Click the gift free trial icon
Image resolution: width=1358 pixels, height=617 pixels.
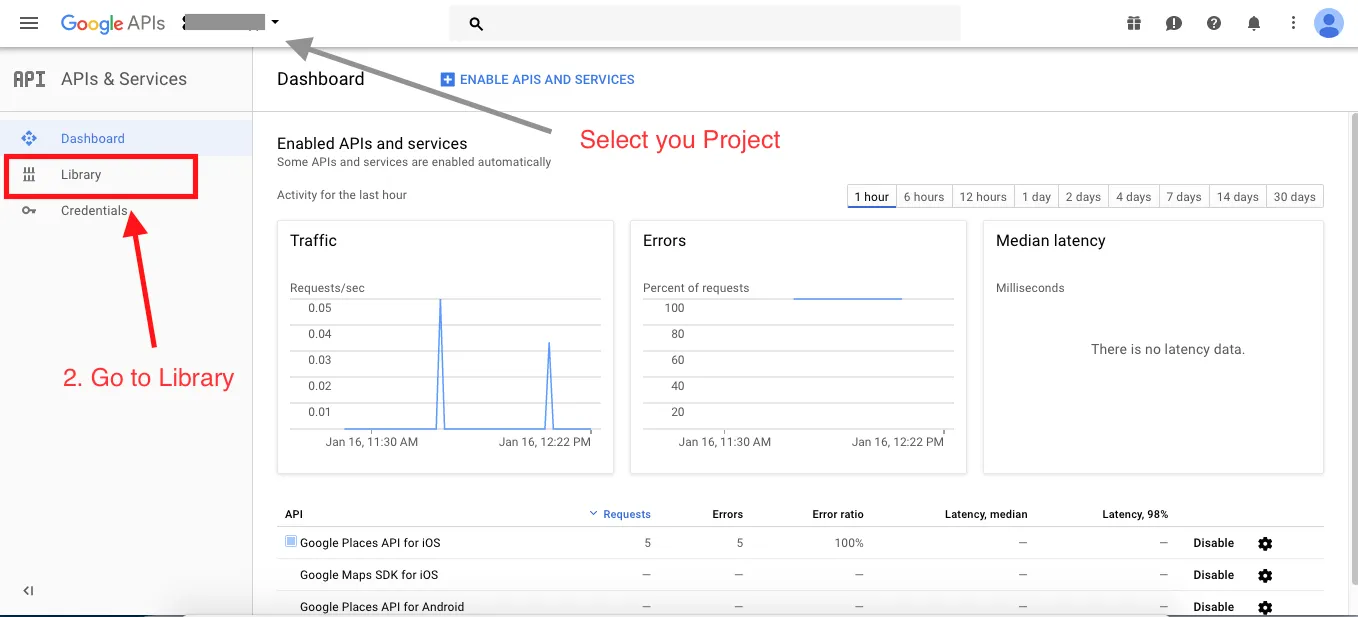[x=1134, y=23]
